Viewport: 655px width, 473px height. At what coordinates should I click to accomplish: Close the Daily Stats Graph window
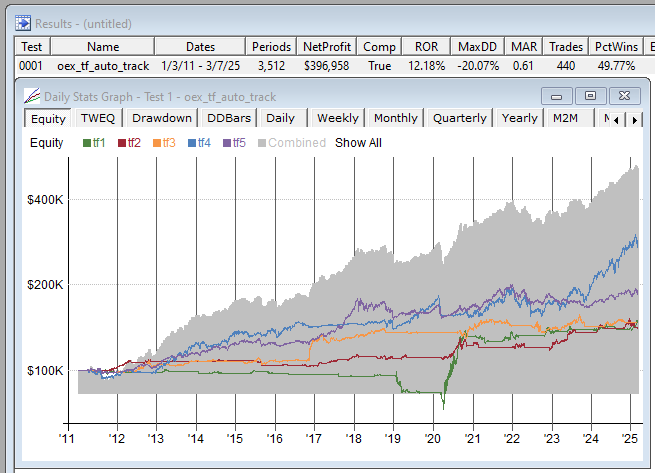(624, 96)
